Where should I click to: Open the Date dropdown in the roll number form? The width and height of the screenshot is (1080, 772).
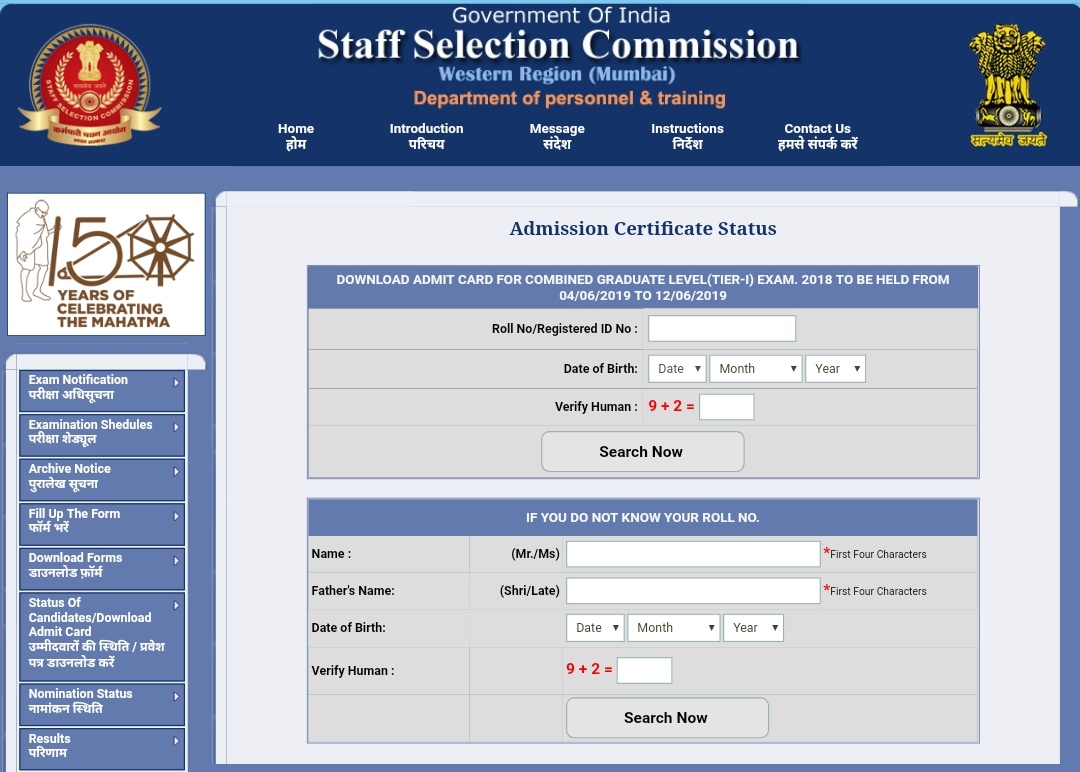[678, 368]
